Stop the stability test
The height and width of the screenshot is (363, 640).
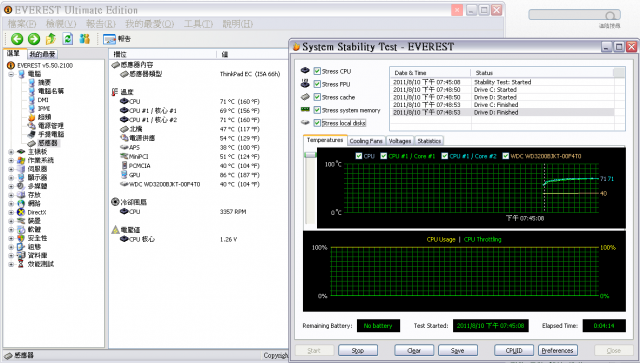[x=358, y=350]
